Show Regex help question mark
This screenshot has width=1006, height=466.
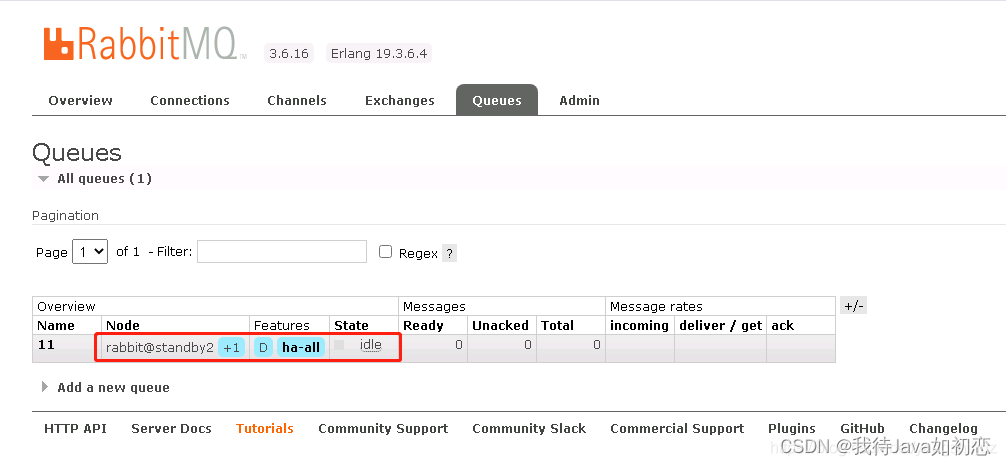point(450,253)
